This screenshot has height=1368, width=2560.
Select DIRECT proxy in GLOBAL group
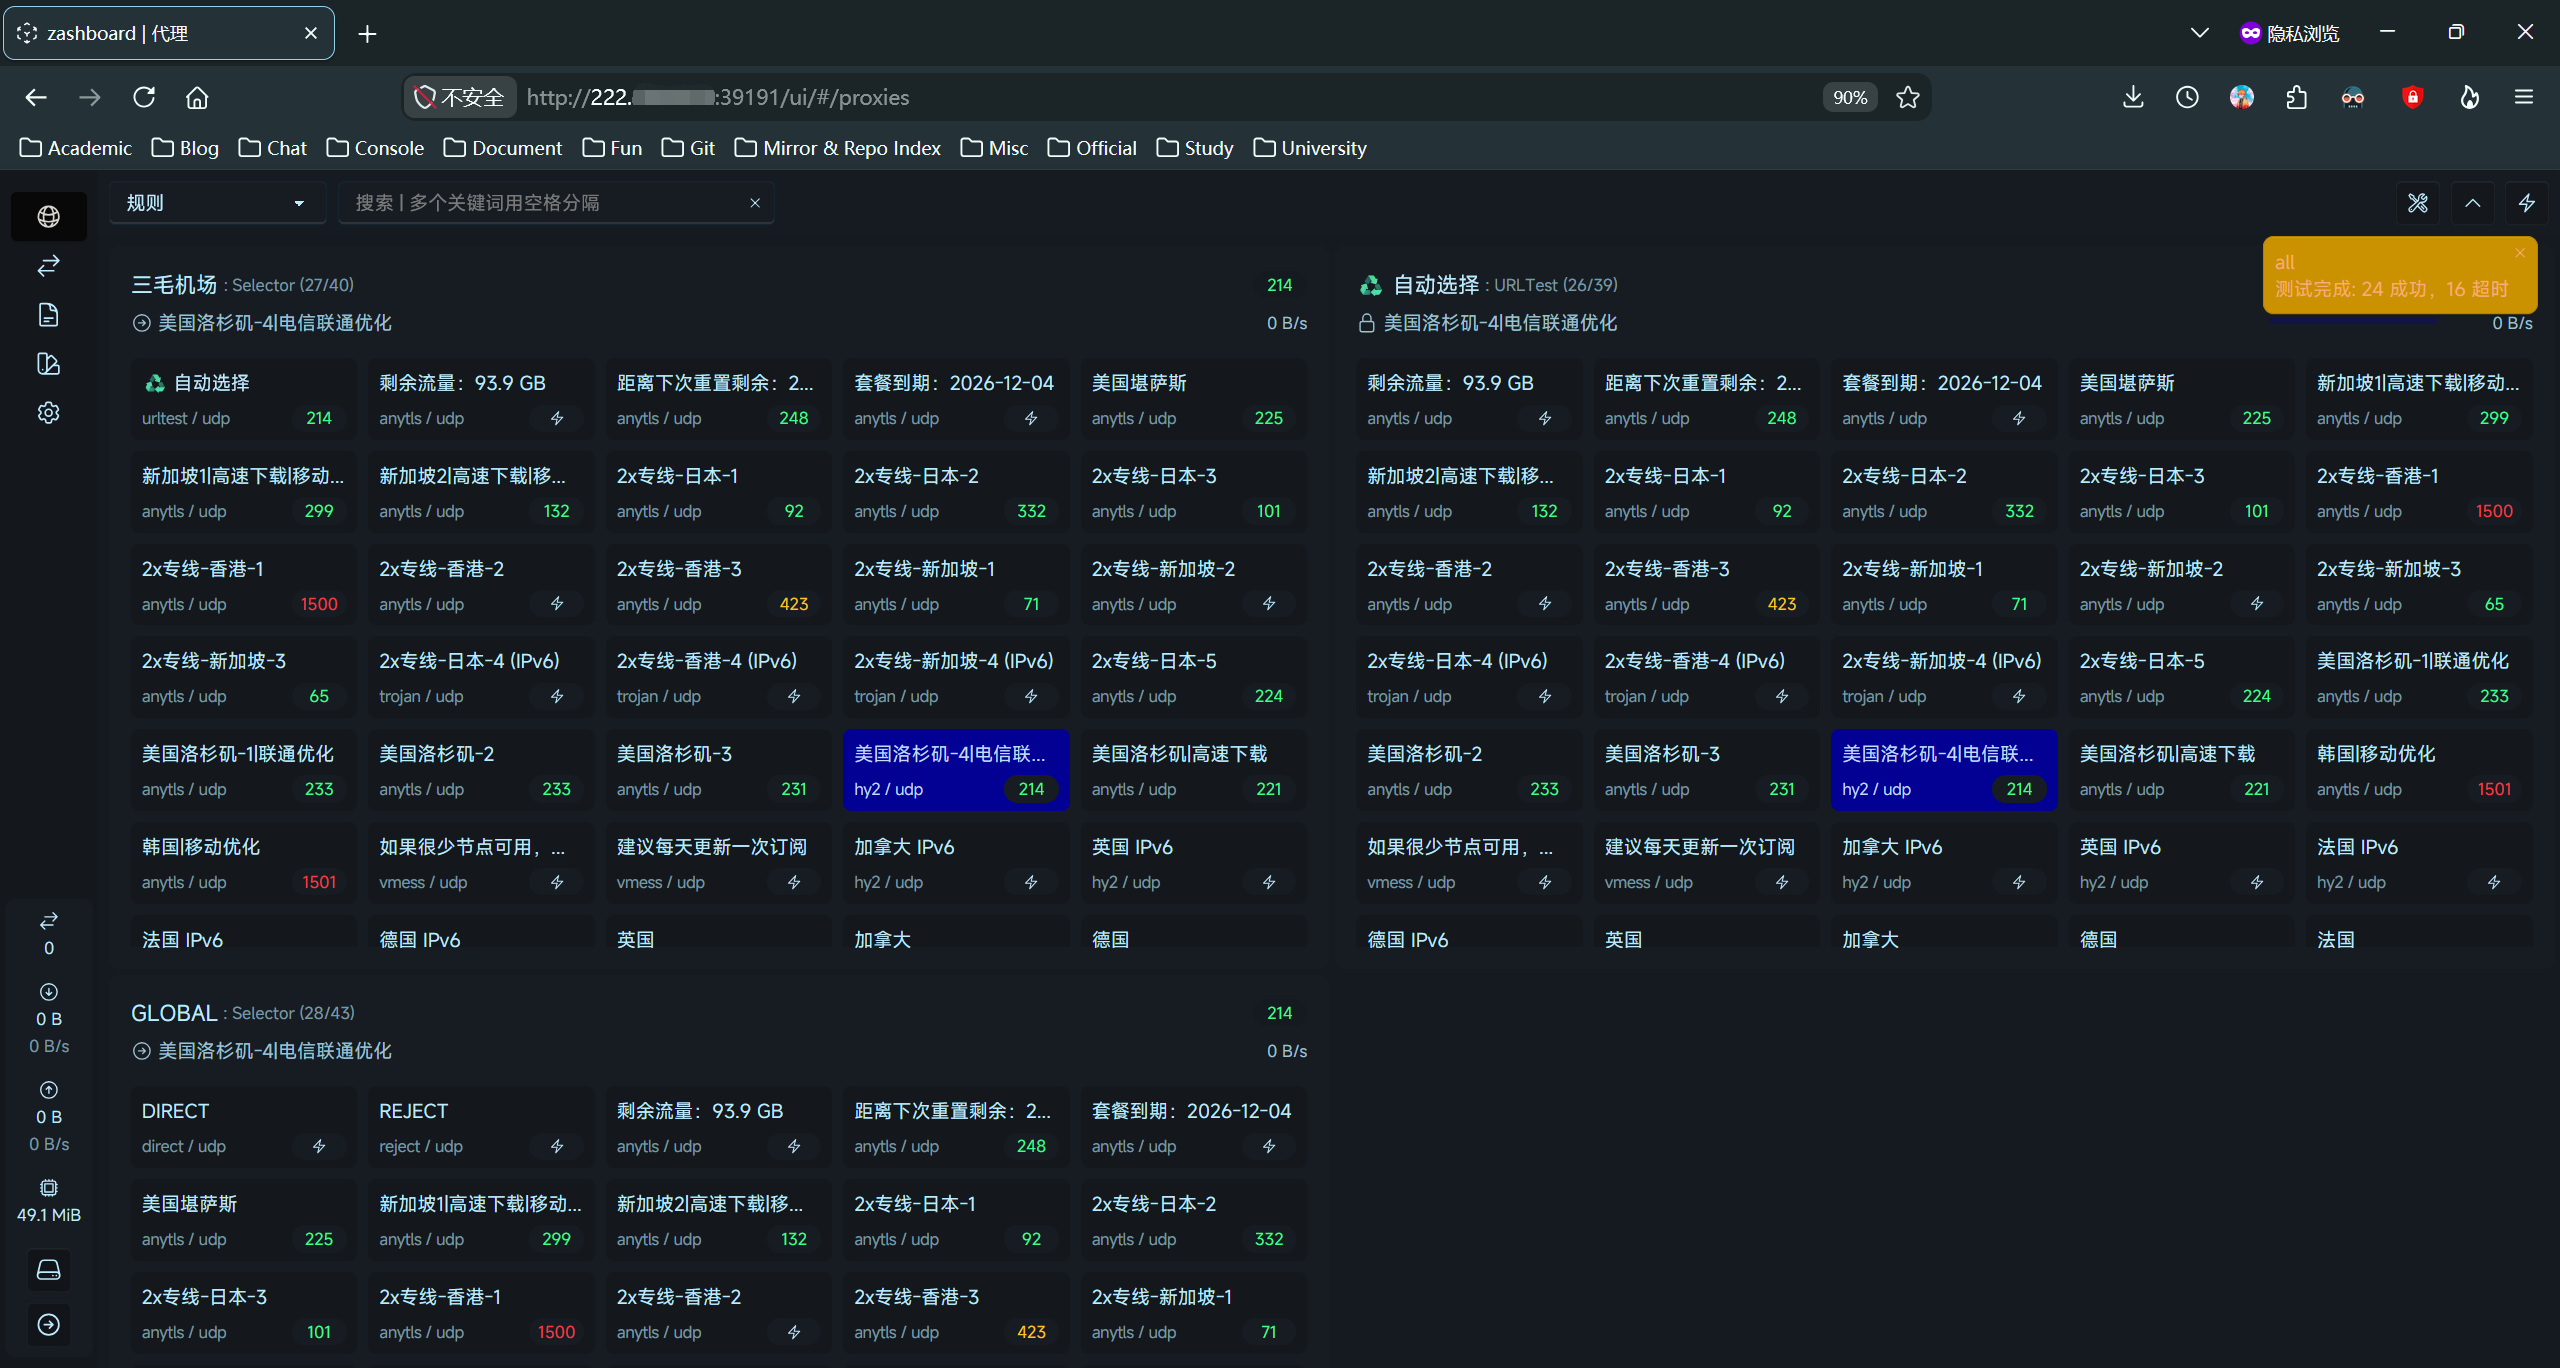(x=243, y=1127)
